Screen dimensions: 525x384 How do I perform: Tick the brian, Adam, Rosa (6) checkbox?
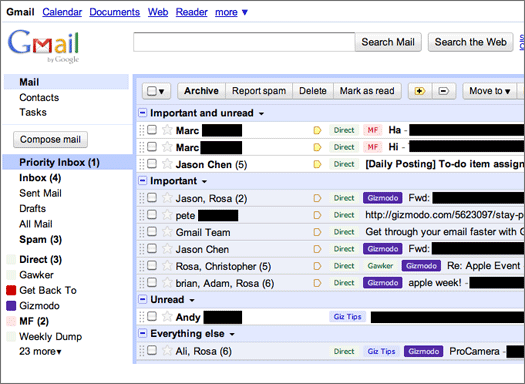tap(152, 282)
